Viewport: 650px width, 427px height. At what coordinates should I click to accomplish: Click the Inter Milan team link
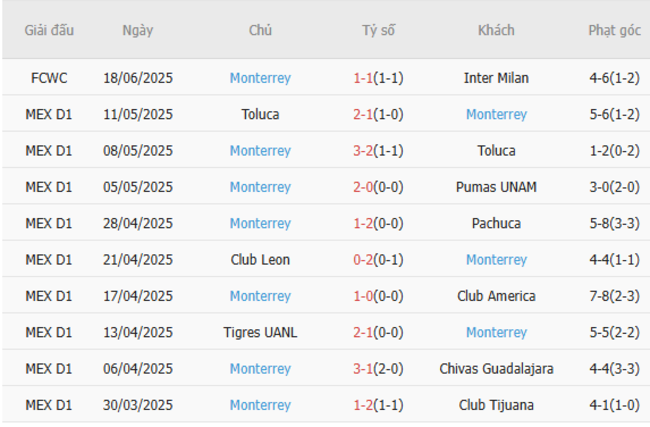(x=496, y=78)
